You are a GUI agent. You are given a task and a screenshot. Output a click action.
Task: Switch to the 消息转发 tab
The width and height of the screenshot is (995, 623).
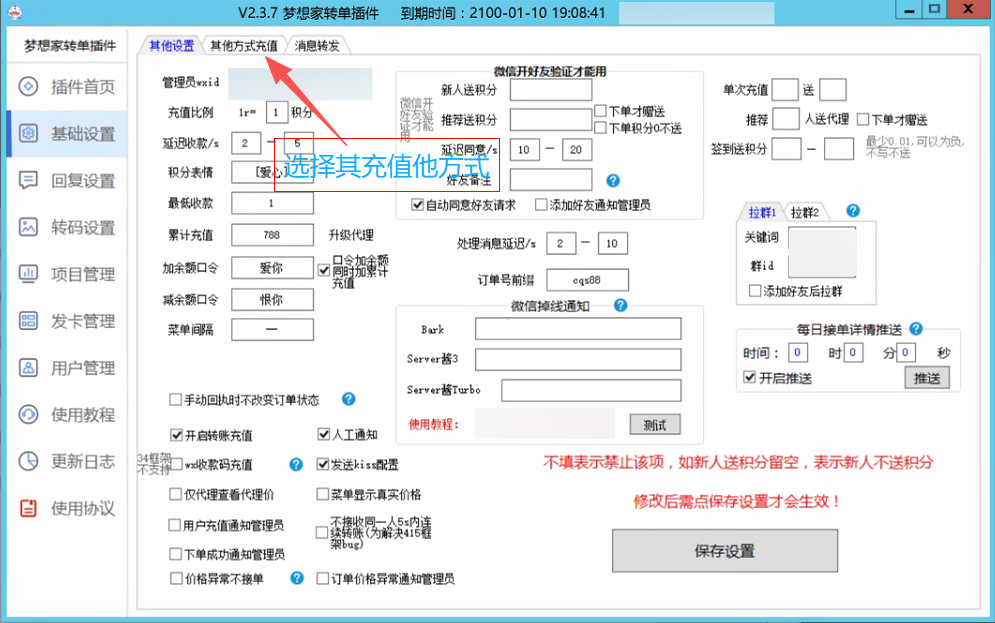coord(316,46)
